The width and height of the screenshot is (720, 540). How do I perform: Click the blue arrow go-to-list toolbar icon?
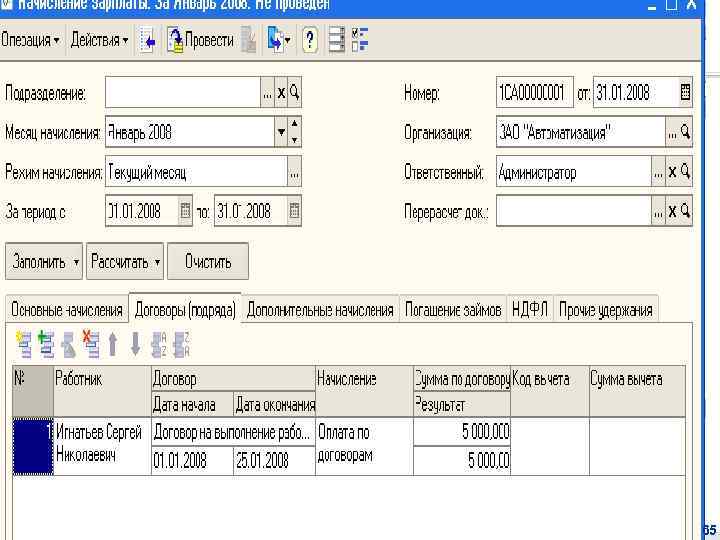click(147, 40)
